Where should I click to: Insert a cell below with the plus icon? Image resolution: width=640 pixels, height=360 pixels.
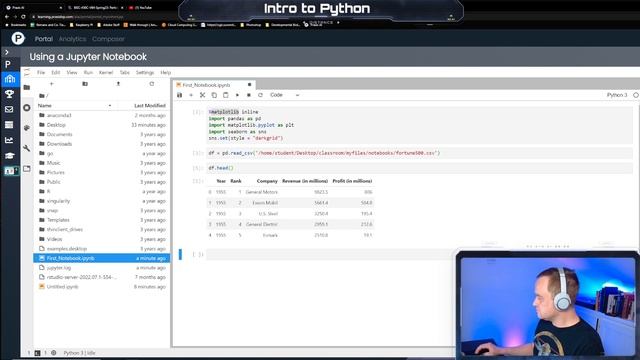click(191, 95)
